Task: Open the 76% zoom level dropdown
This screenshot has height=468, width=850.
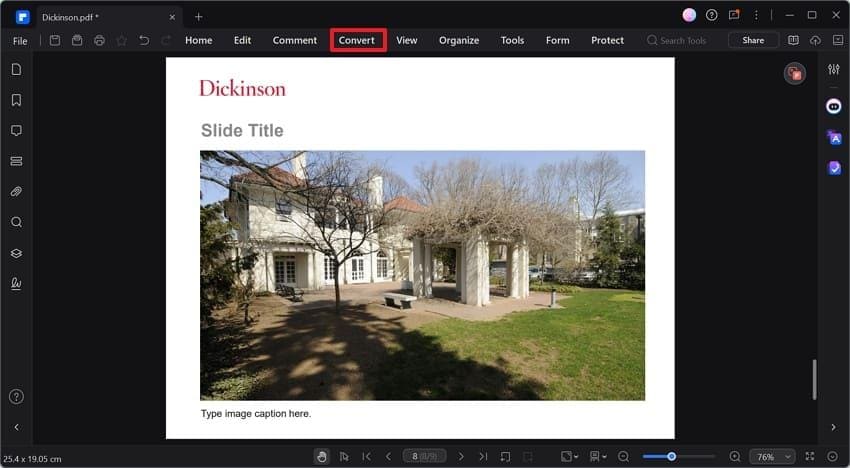Action: point(772,457)
